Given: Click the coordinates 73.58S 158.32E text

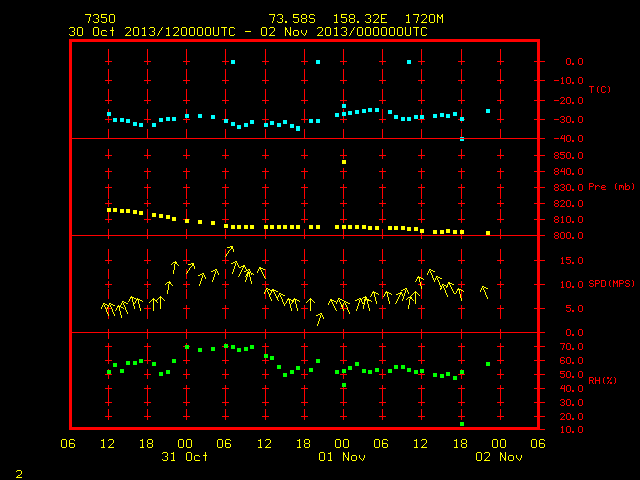Looking at the screenshot, I should pos(327,19).
